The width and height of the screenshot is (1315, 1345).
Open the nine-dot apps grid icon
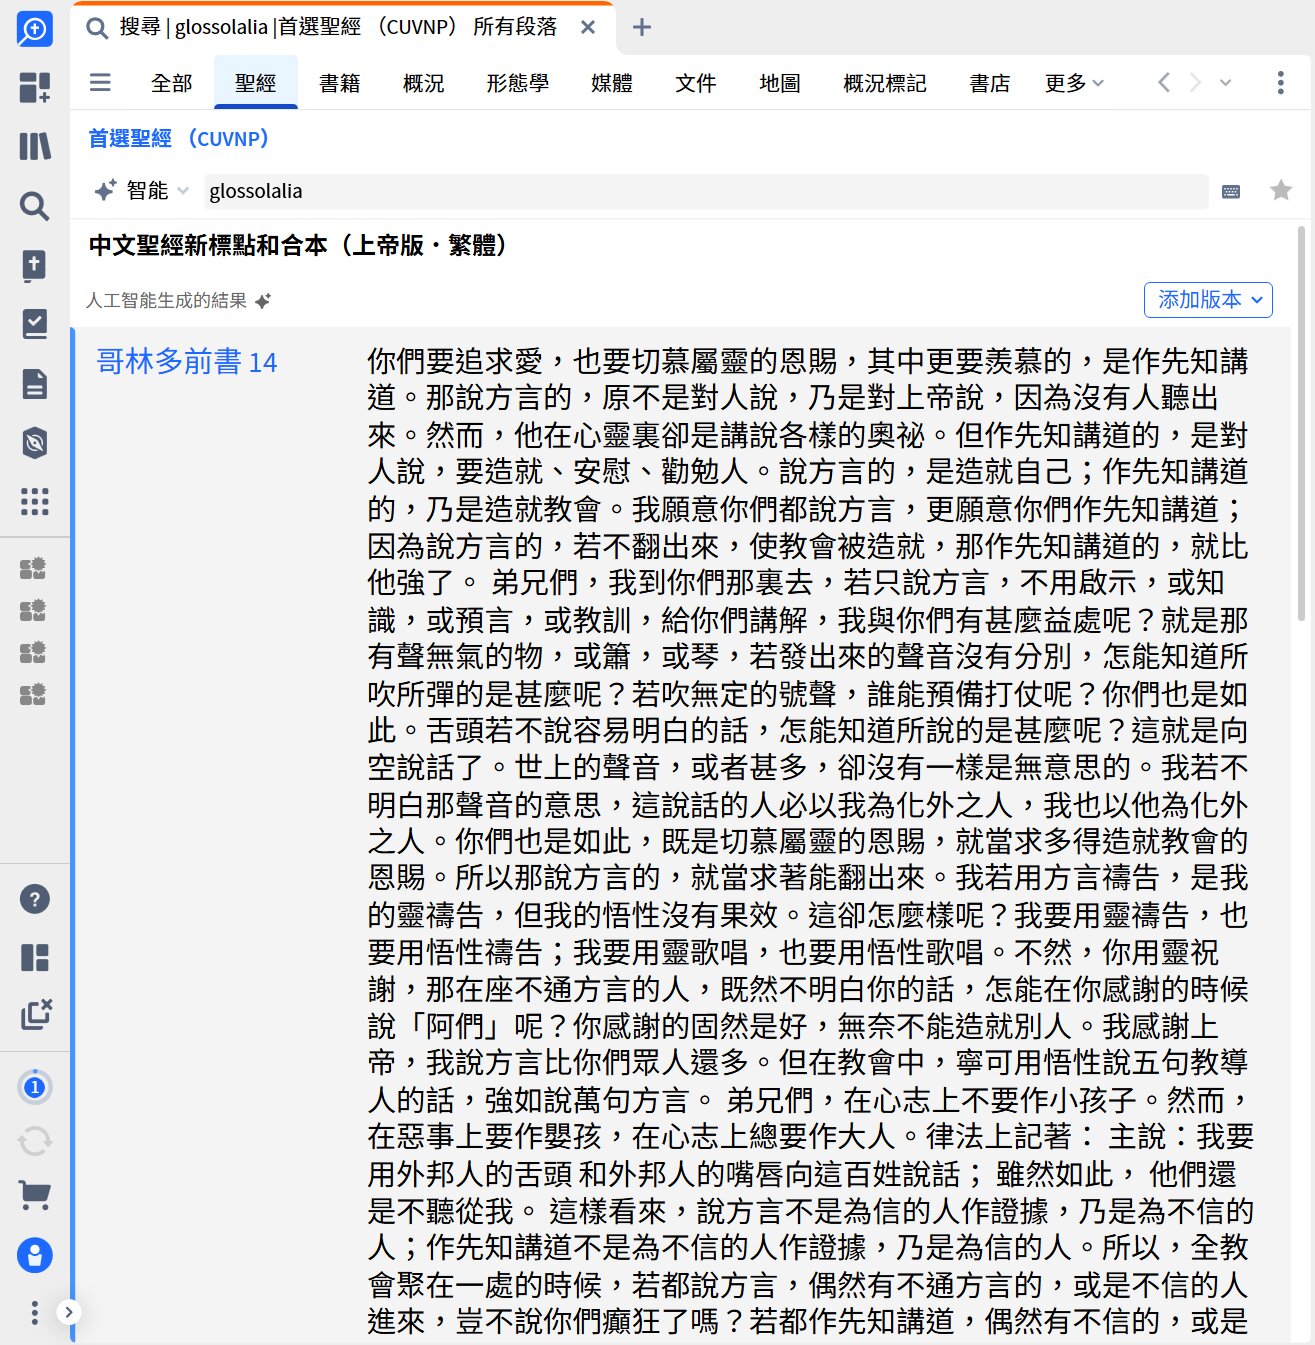(34, 501)
